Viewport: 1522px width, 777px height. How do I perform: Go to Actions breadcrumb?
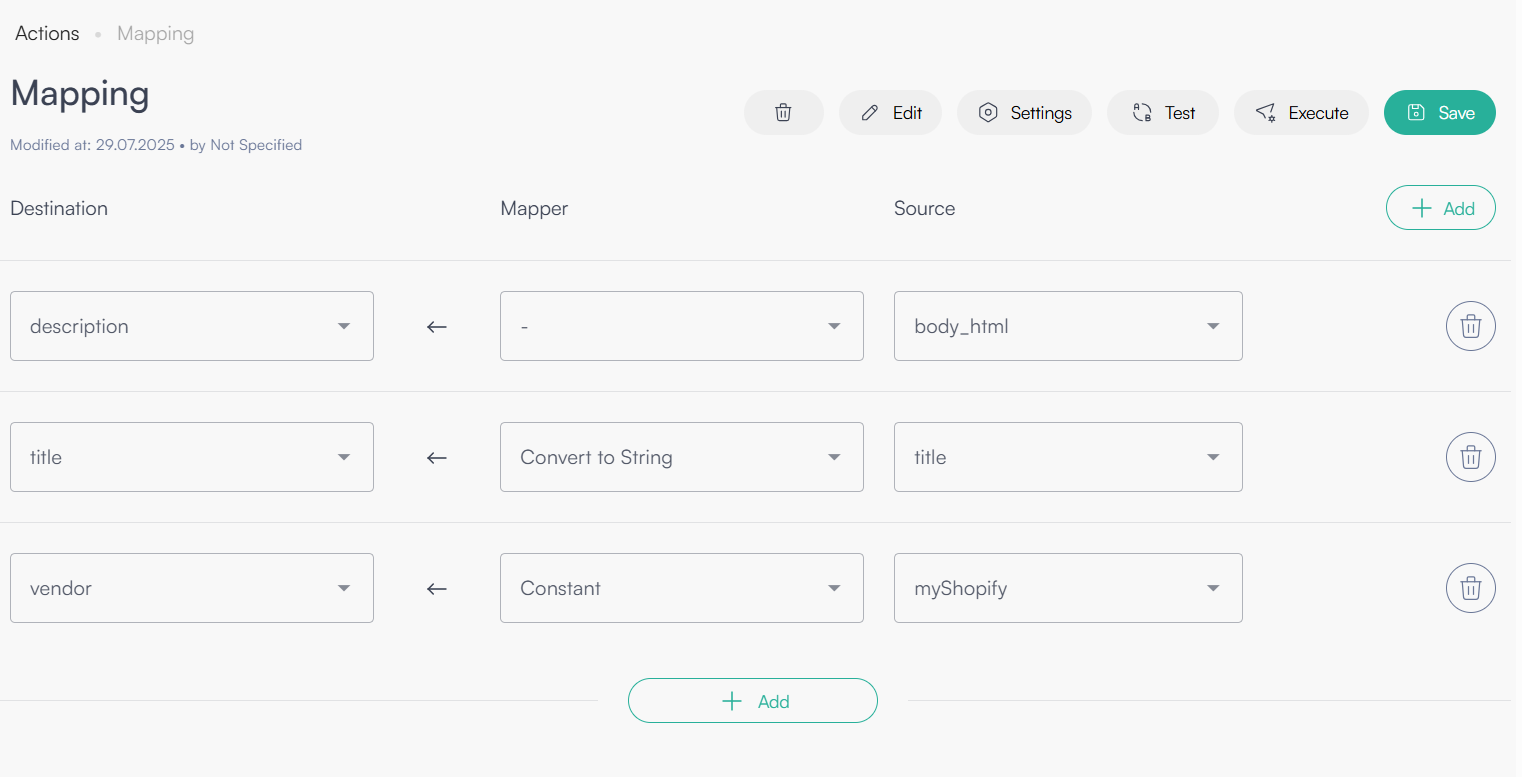click(x=47, y=34)
